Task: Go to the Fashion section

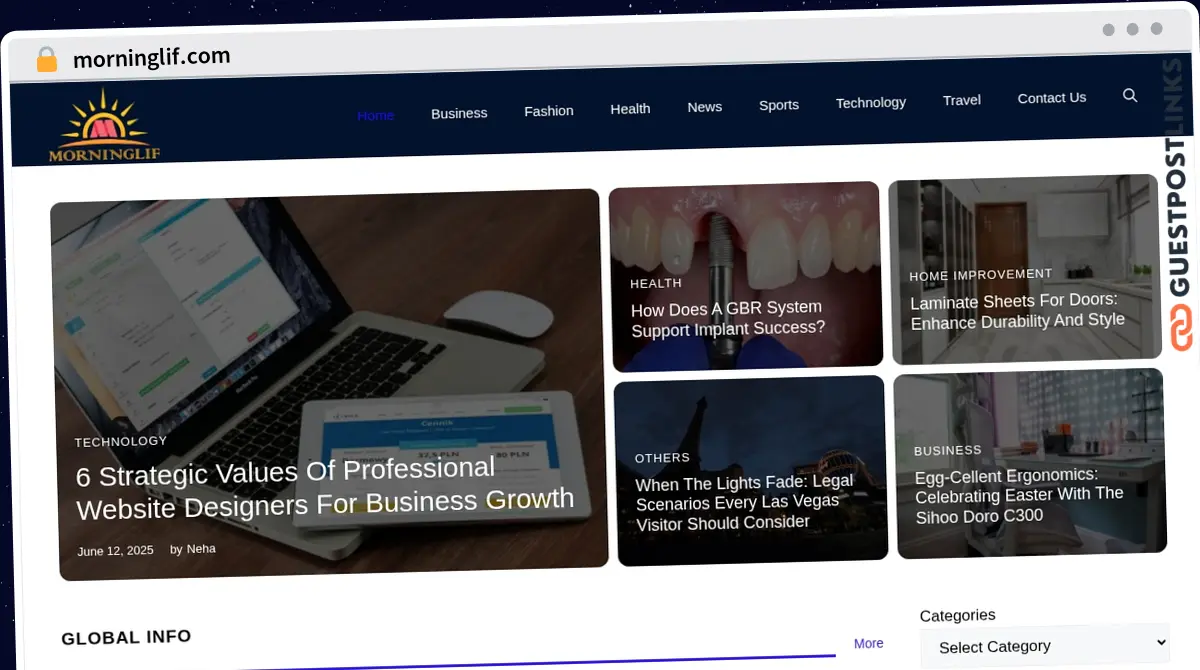Action: click(x=549, y=111)
